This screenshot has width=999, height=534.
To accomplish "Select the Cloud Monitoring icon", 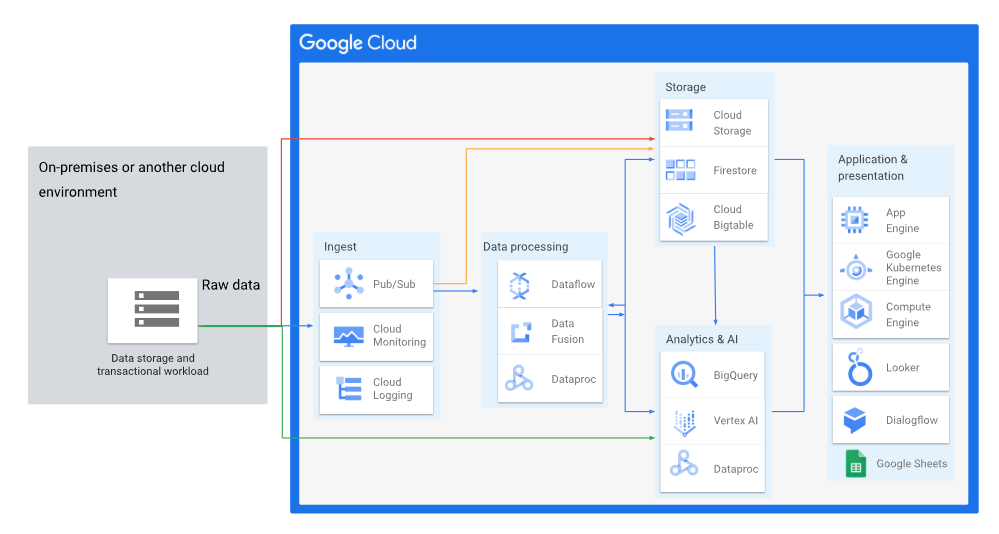I will pyautogui.click(x=348, y=336).
